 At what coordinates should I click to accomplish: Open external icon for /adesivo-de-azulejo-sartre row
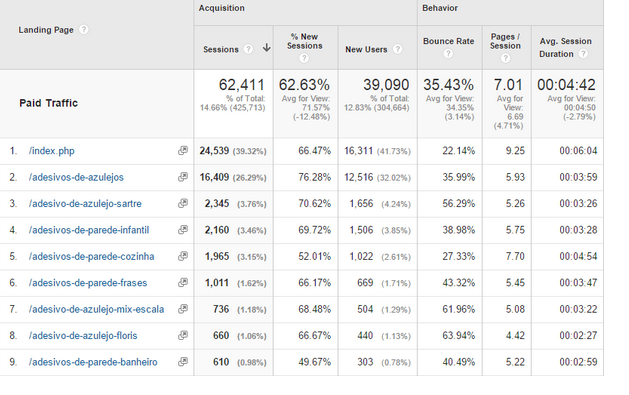[x=183, y=203]
